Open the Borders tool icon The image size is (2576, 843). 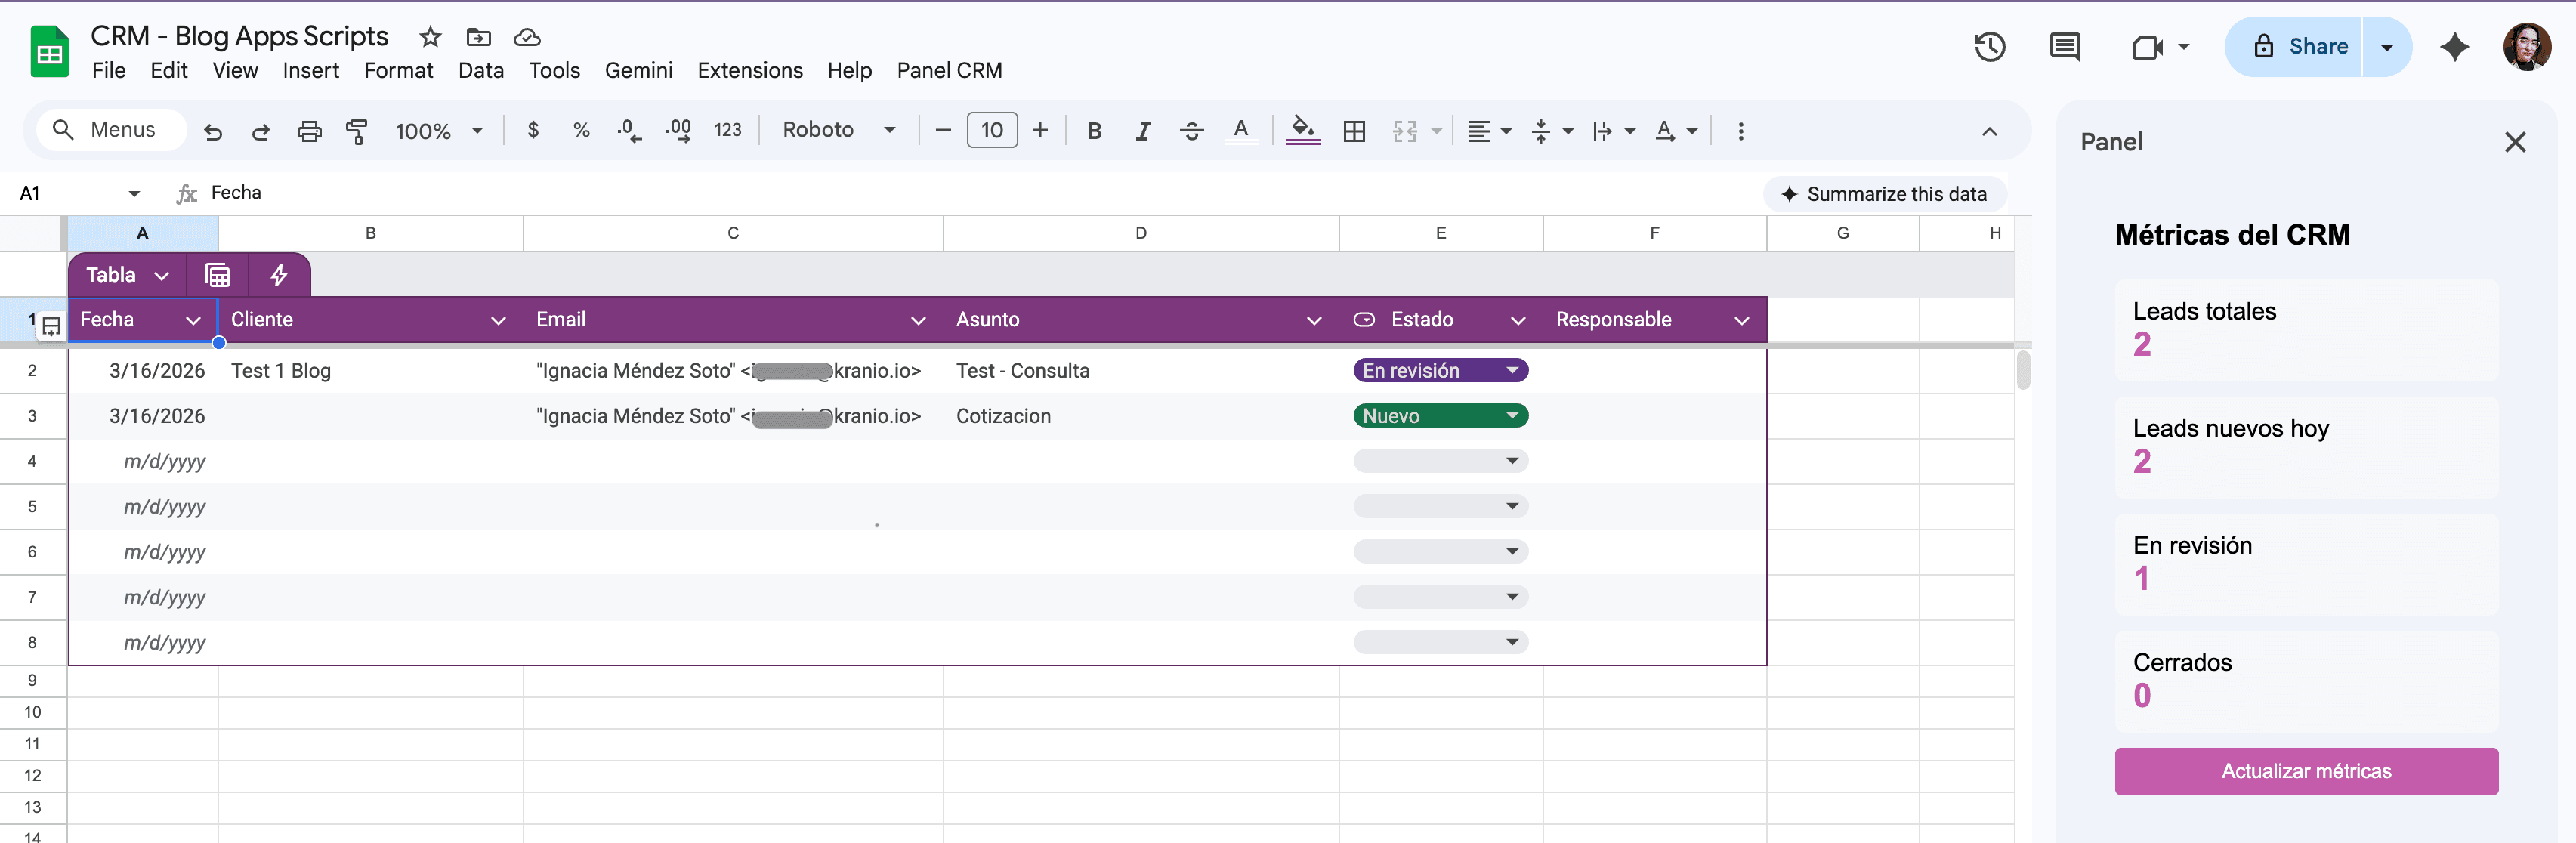tap(1354, 131)
